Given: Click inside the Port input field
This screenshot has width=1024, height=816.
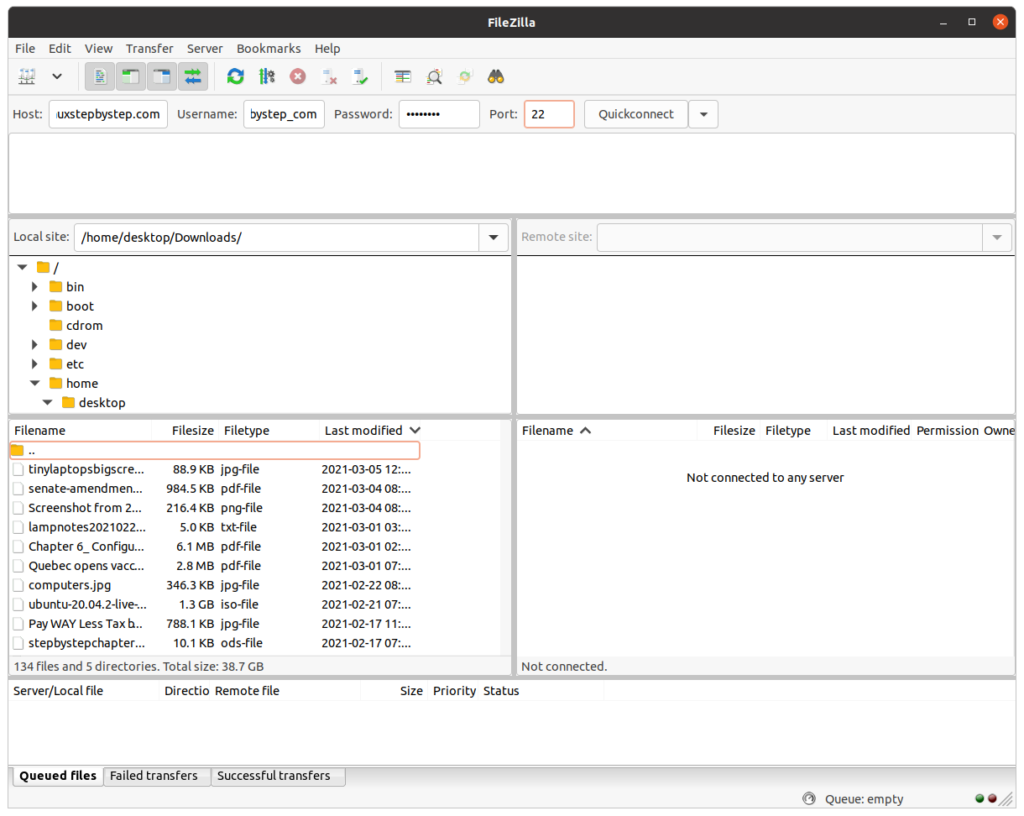Looking at the screenshot, I should (x=548, y=114).
